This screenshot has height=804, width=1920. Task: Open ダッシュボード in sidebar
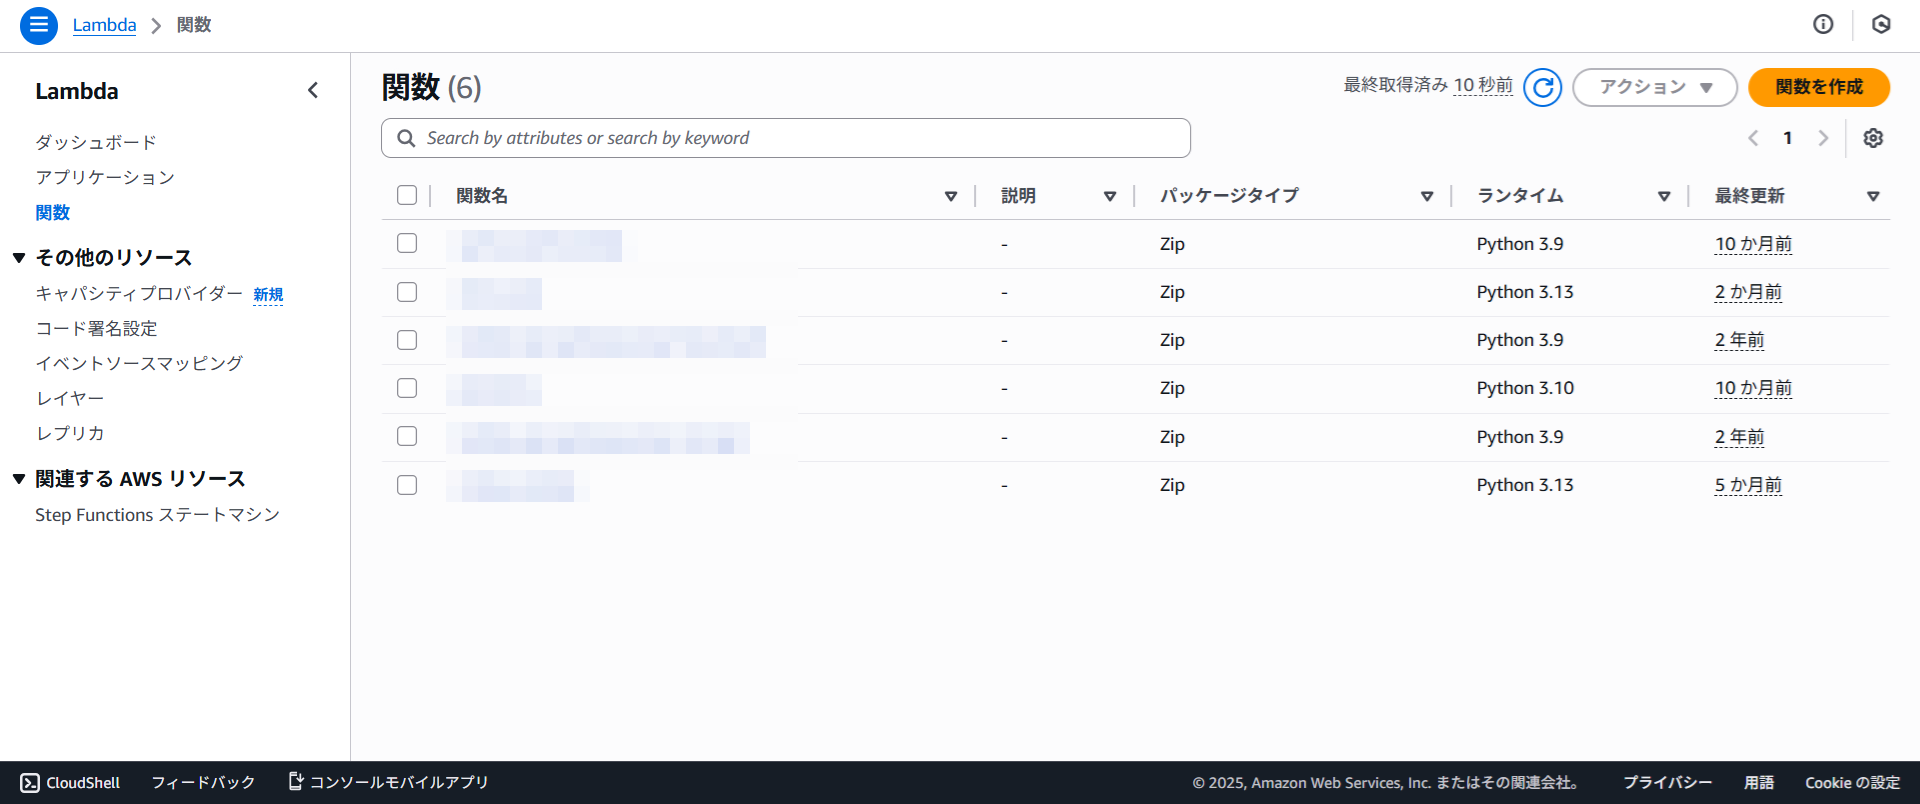[96, 142]
